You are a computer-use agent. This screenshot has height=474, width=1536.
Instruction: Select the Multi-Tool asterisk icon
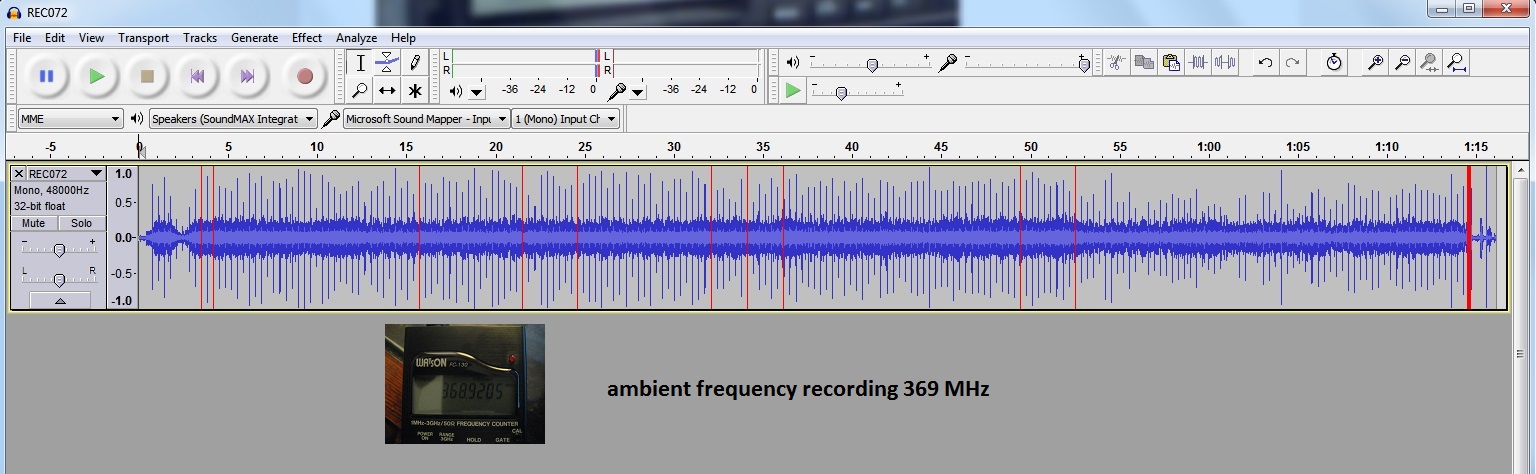pos(414,91)
